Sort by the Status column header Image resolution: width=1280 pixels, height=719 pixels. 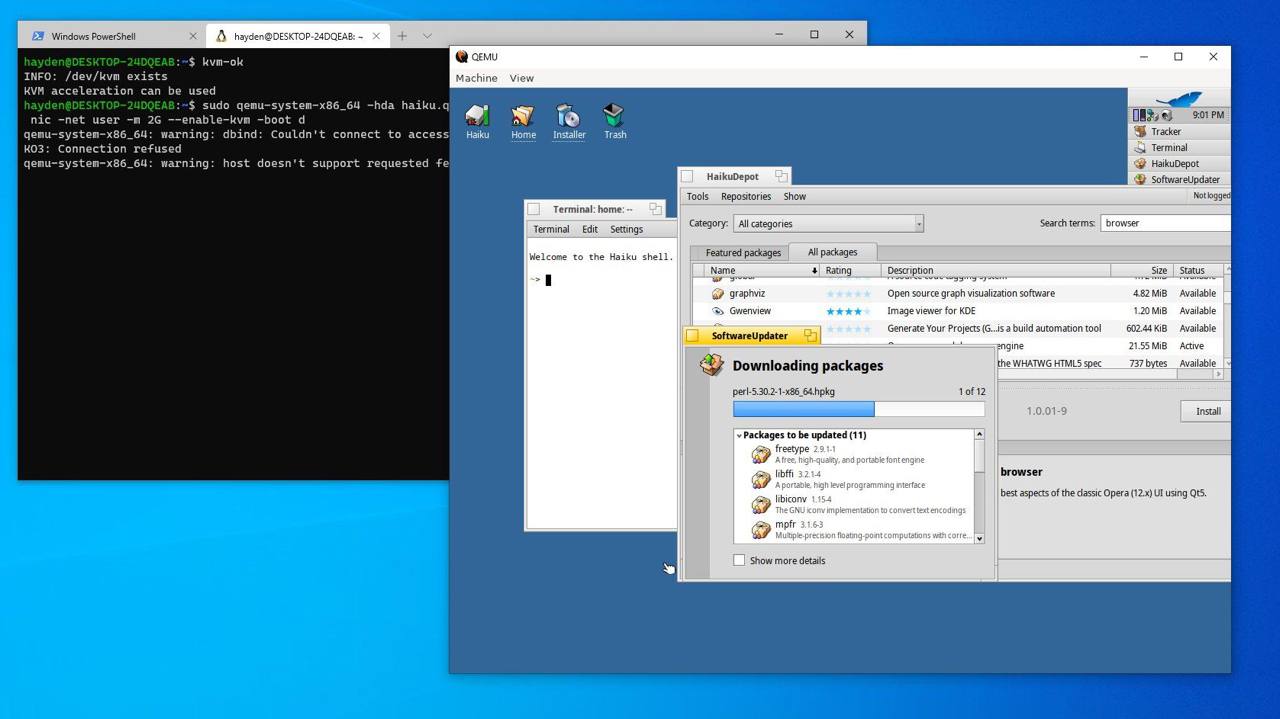[1197, 270]
